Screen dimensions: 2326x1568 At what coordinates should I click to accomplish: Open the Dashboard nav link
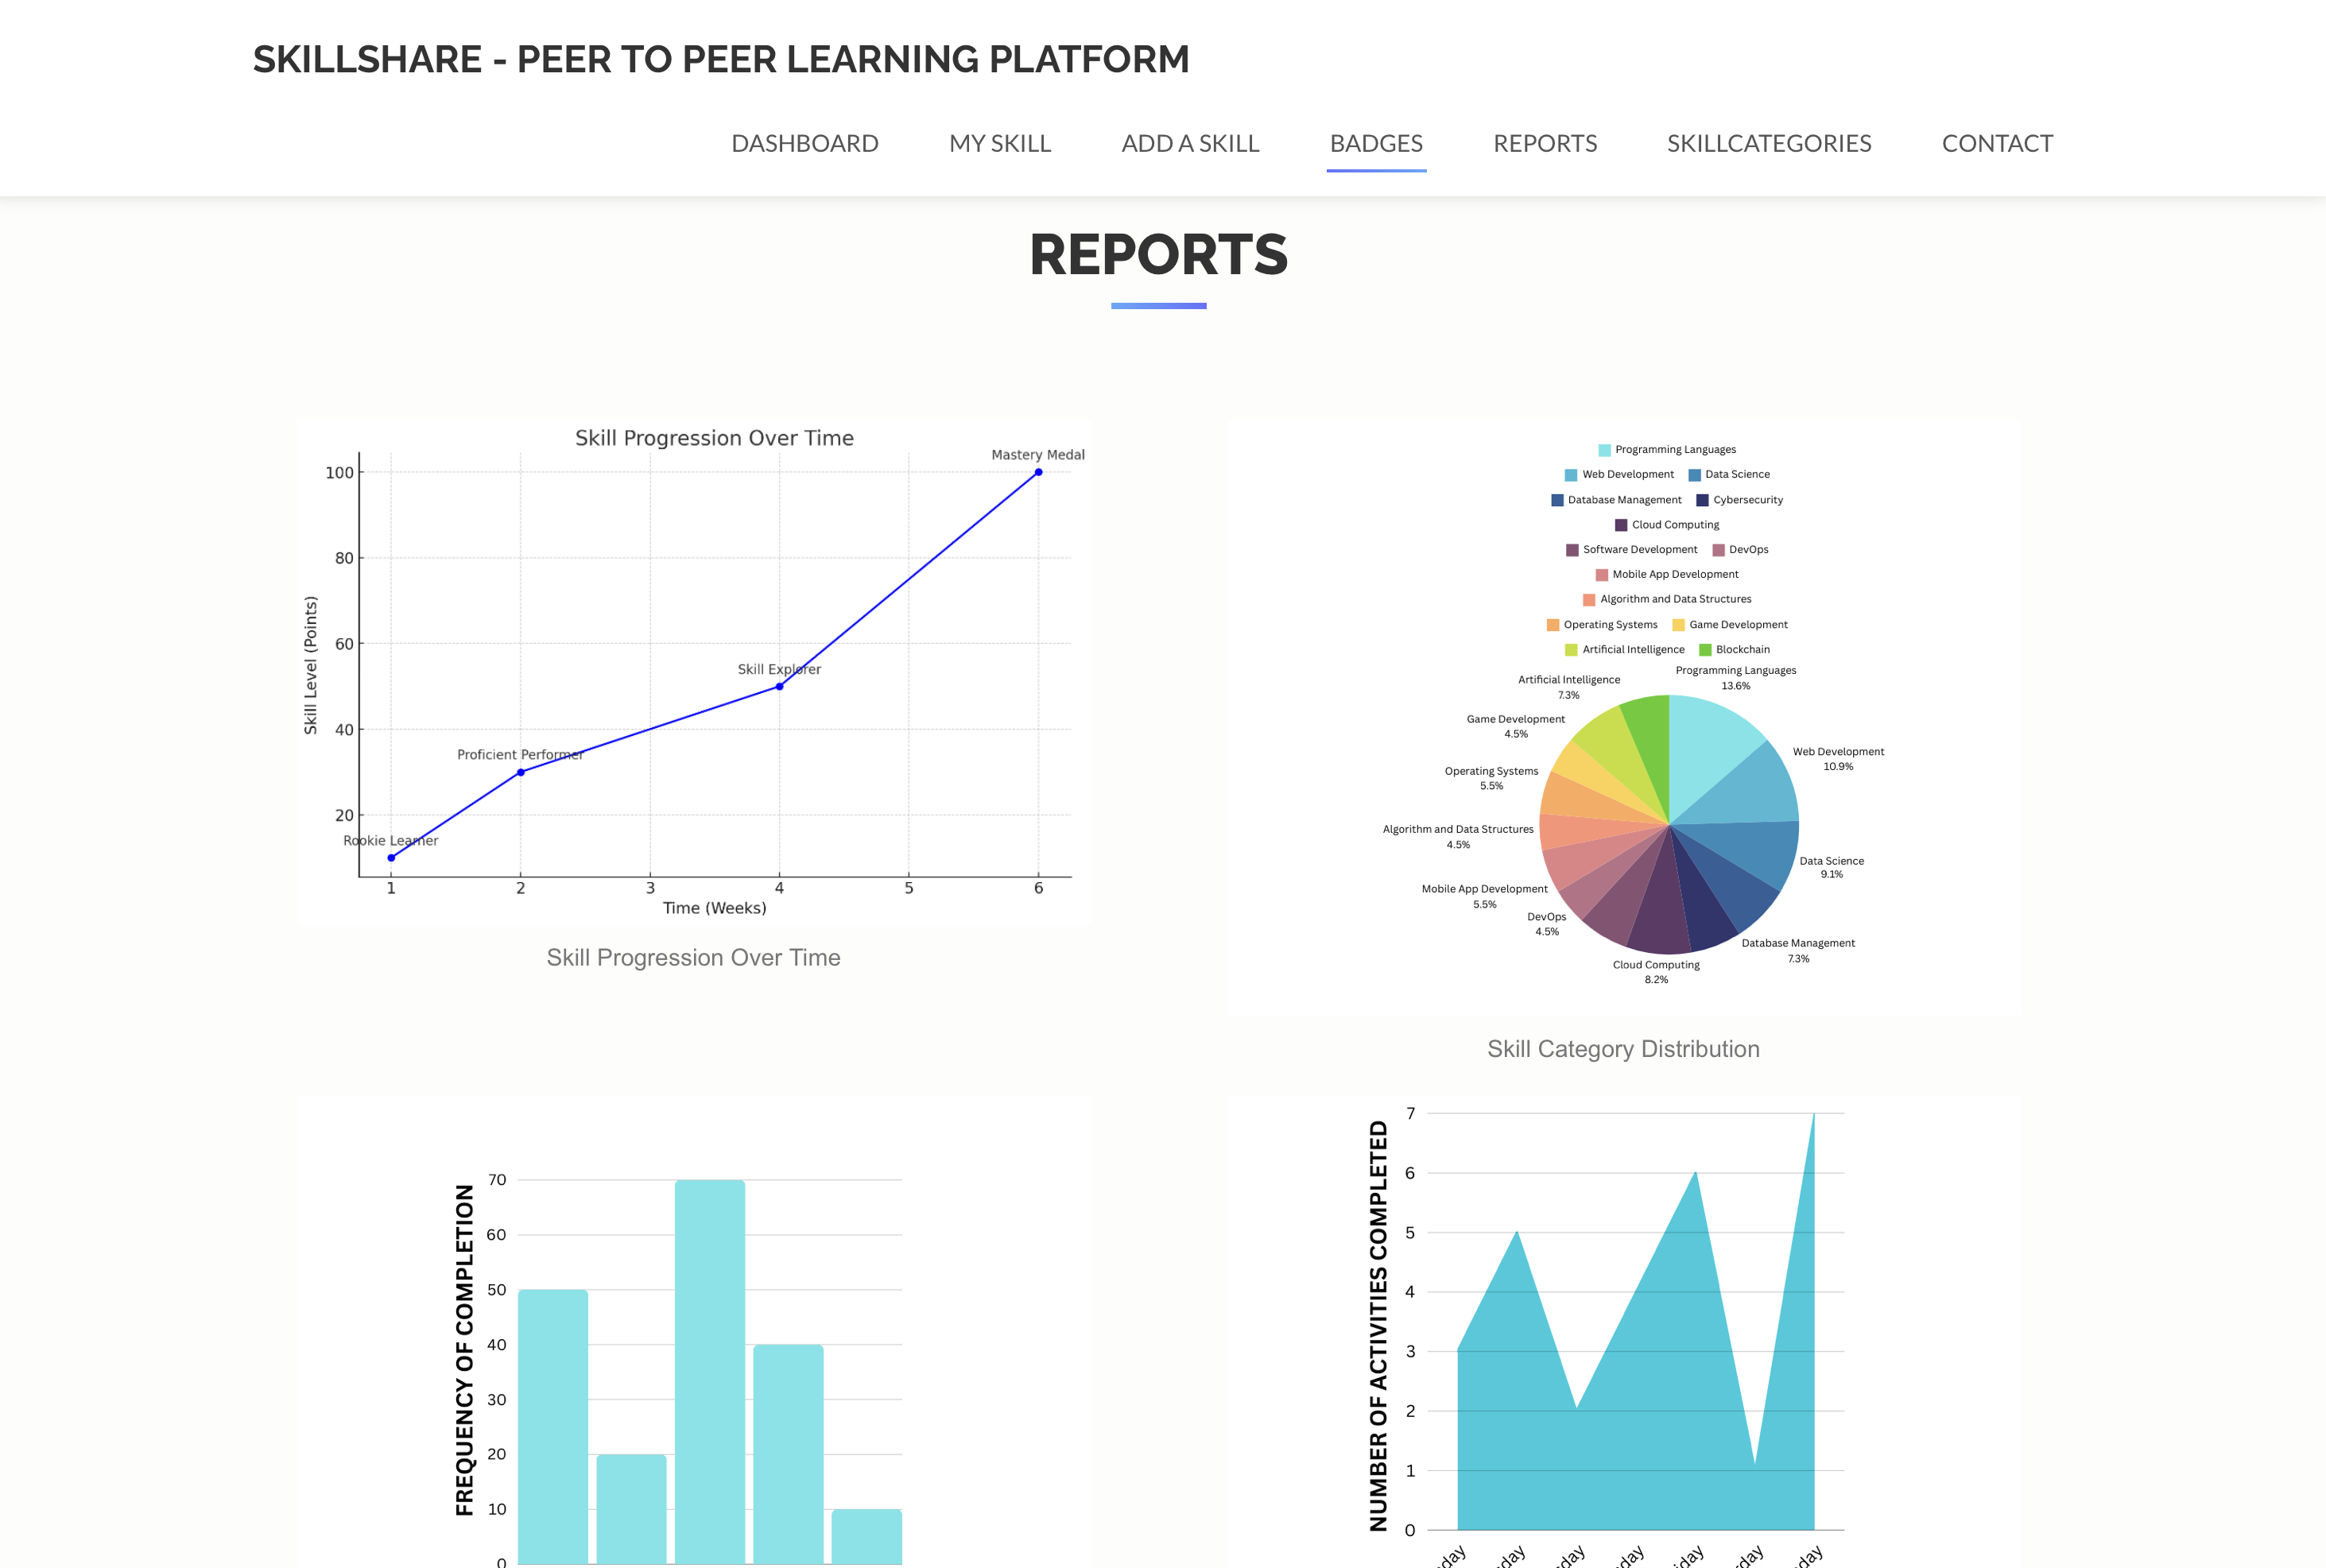pyautogui.click(x=804, y=143)
